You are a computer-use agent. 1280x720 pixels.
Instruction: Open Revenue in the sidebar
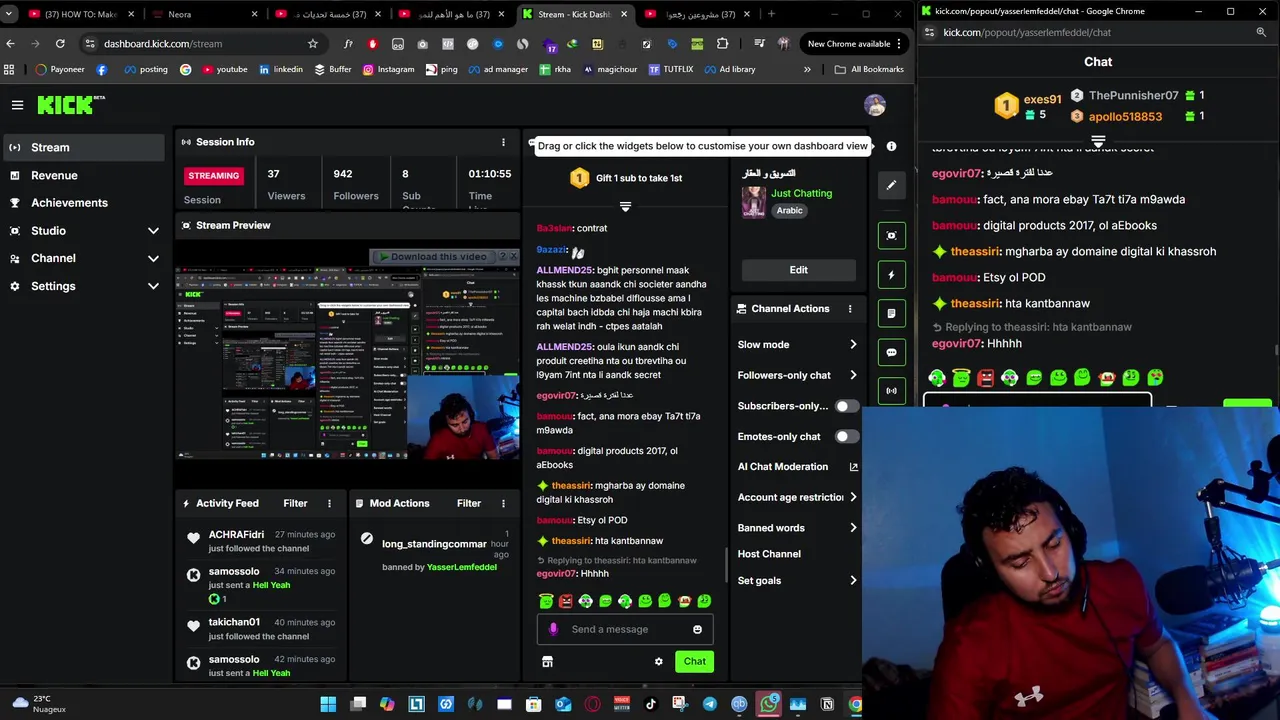(84, 175)
